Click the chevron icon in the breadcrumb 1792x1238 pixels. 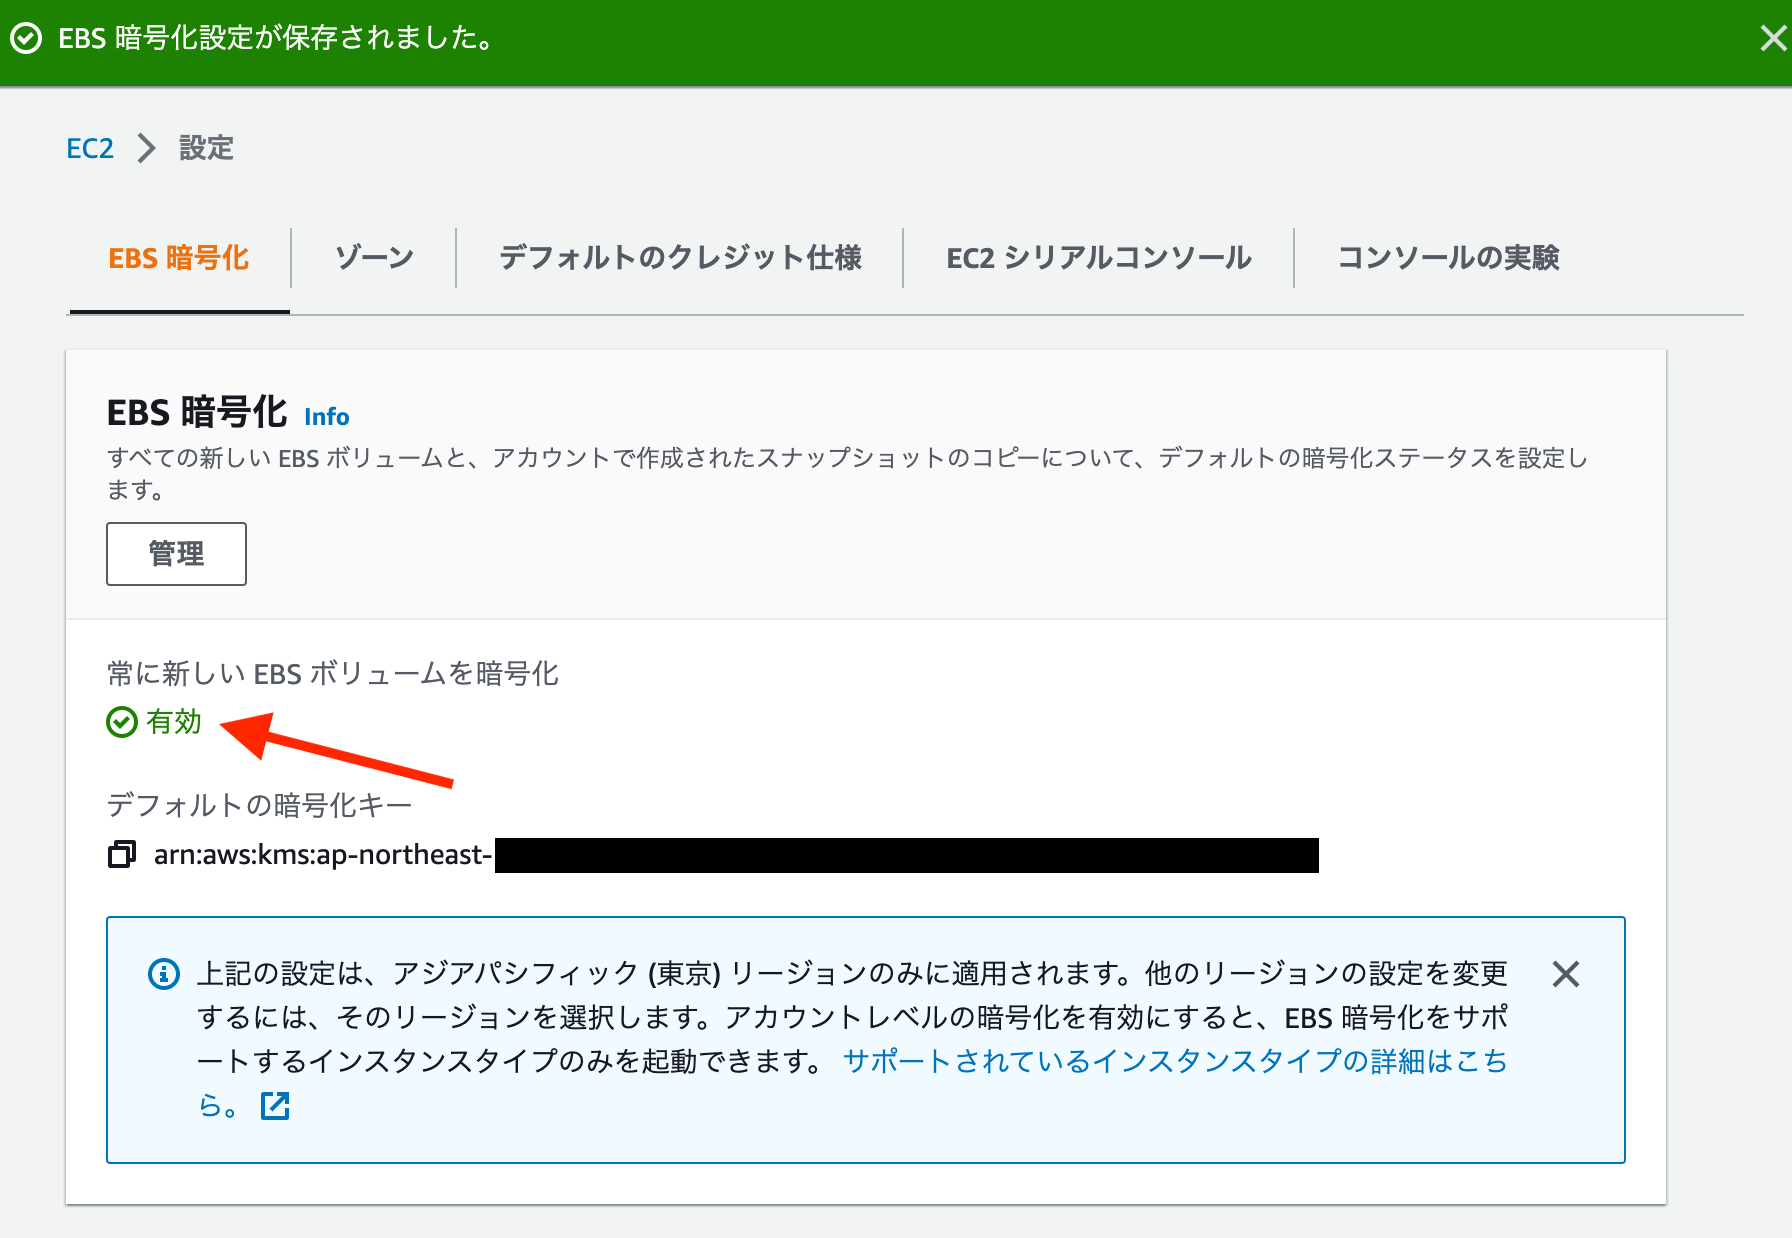tap(146, 148)
